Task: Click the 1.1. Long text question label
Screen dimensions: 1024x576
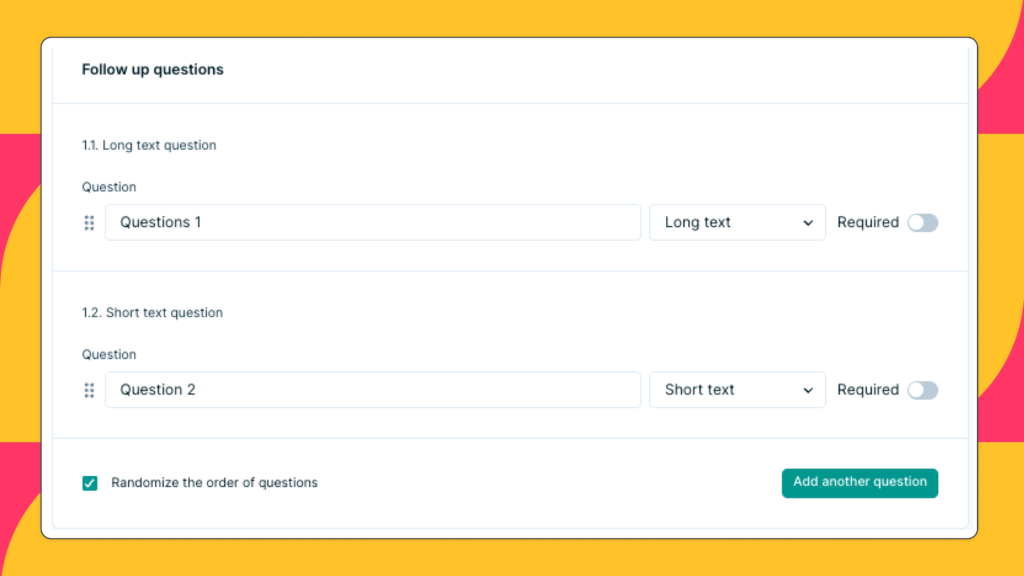Action: 148,145
